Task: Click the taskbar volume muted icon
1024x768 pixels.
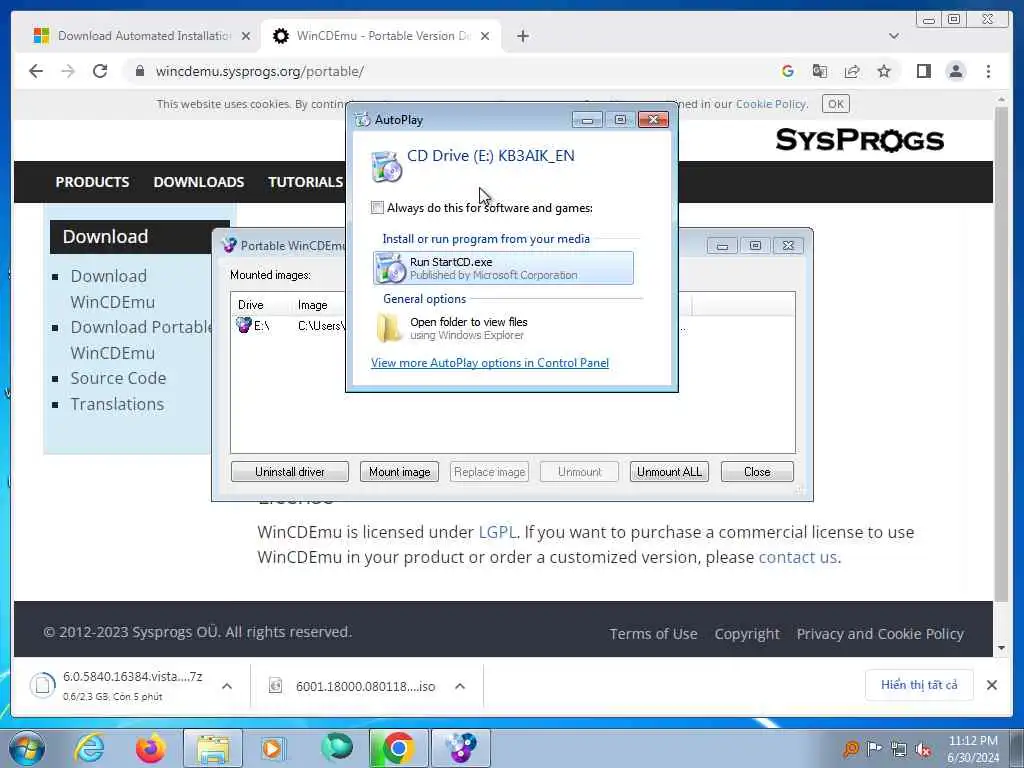Action: [x=923, y=749]
